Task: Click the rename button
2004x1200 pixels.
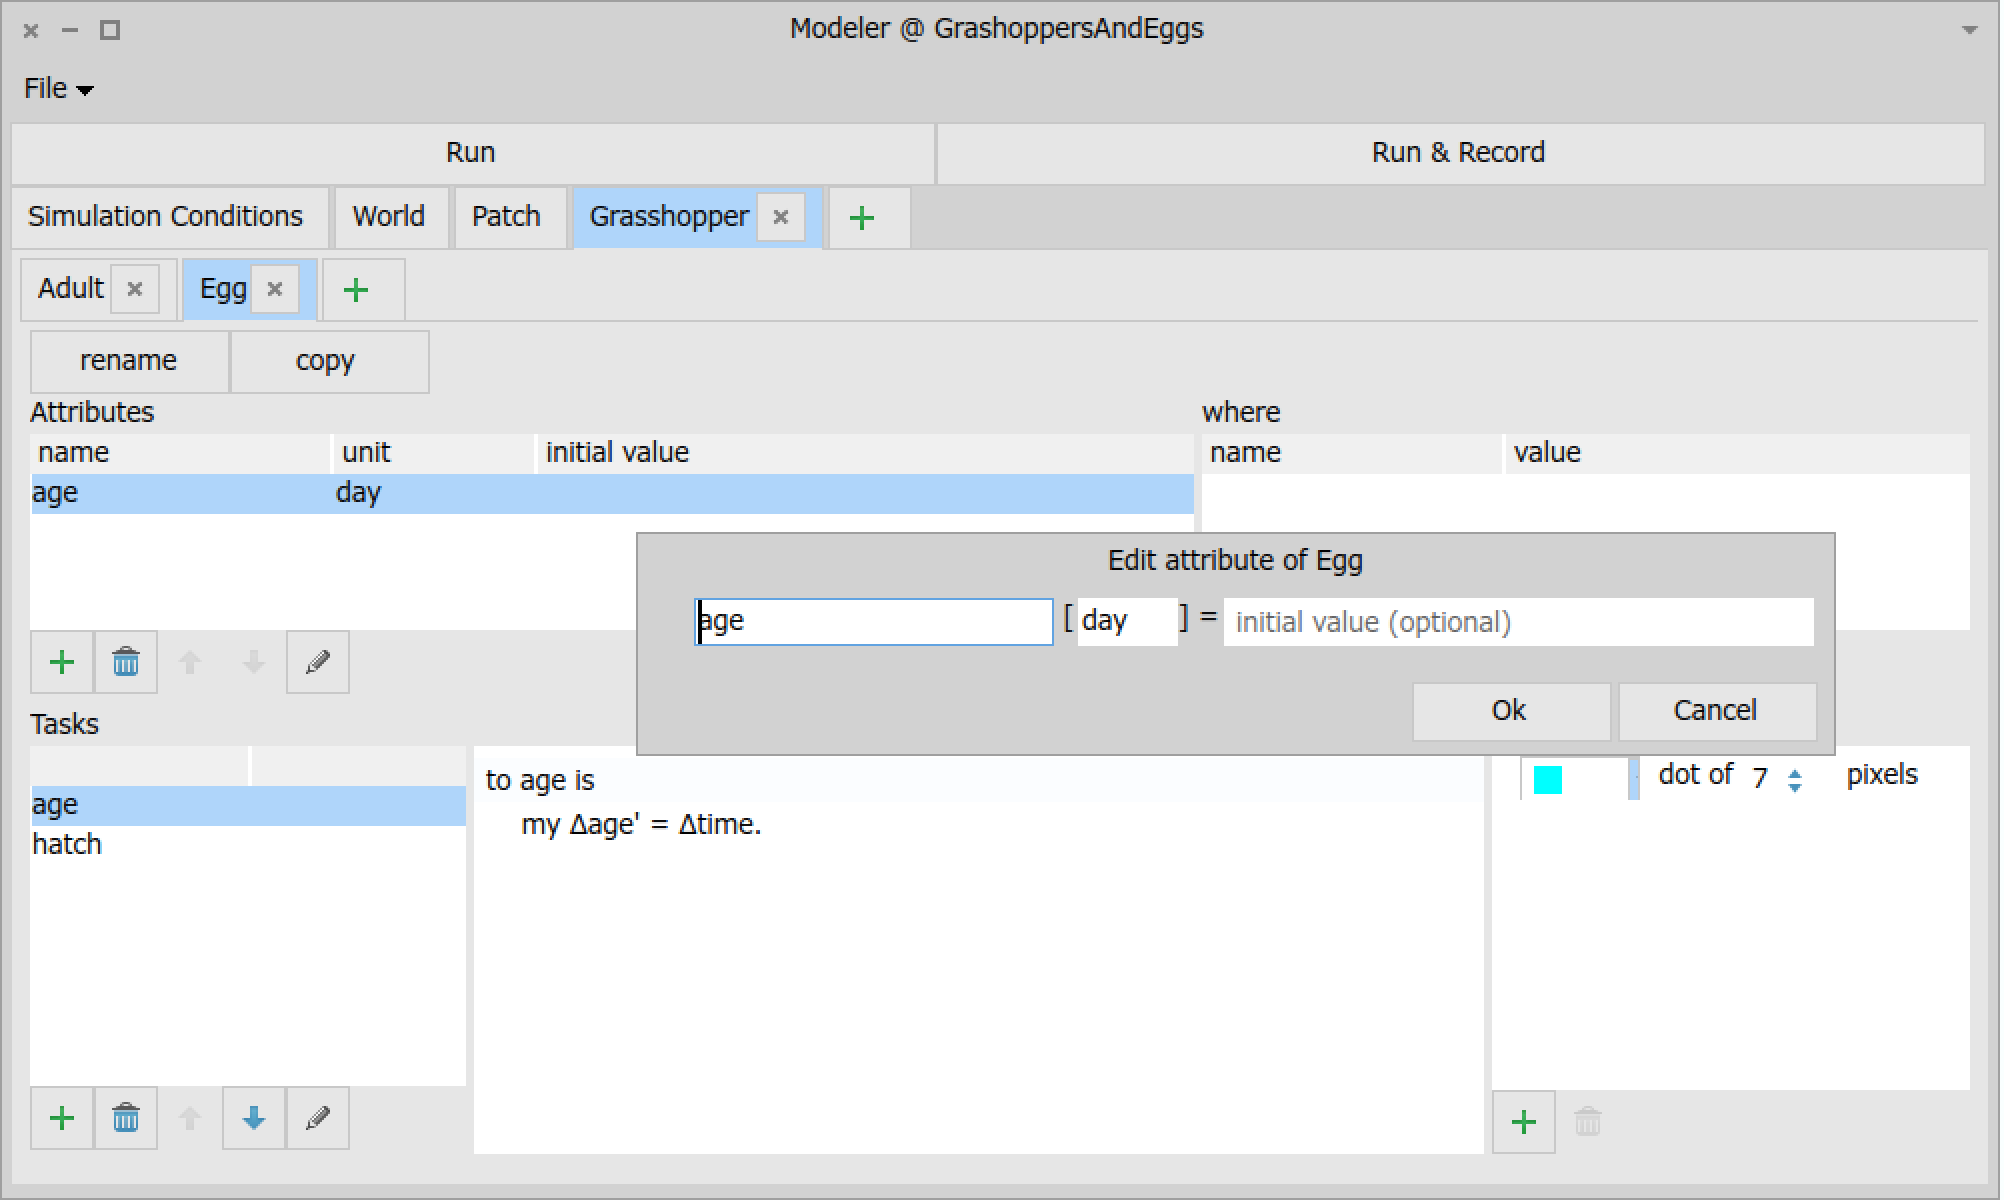Action: (x=129, y=361)
